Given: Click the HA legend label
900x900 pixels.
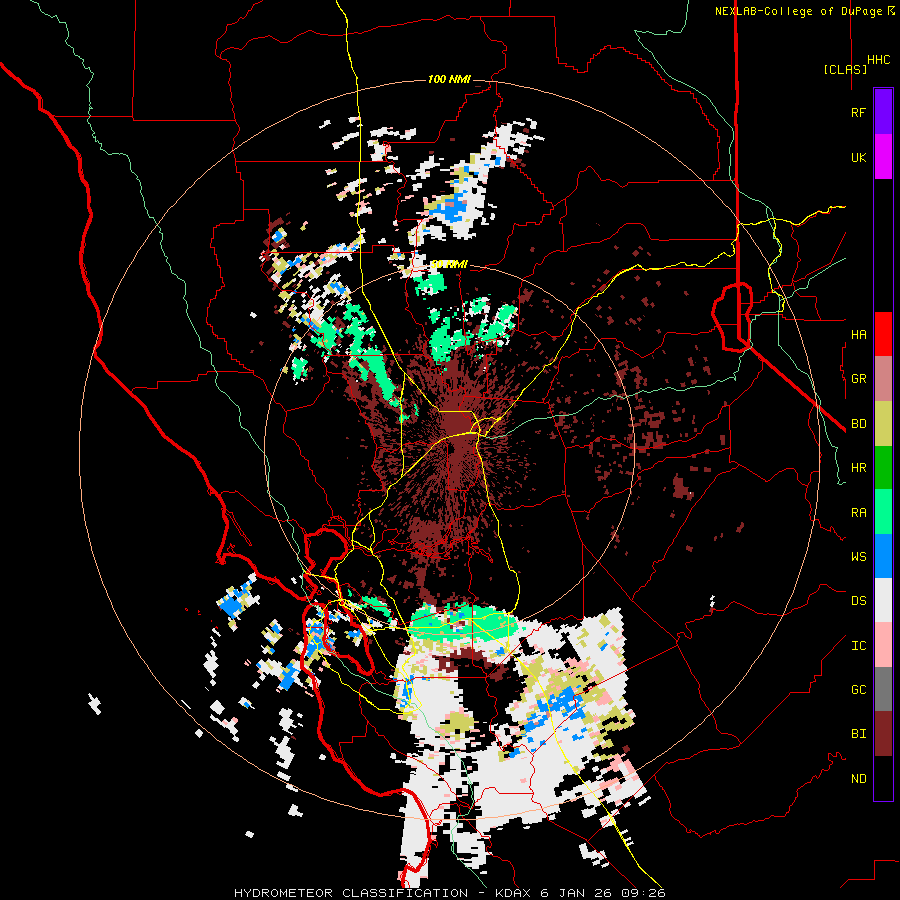Looking at the screenshot, I should click(x=858, y=335).
